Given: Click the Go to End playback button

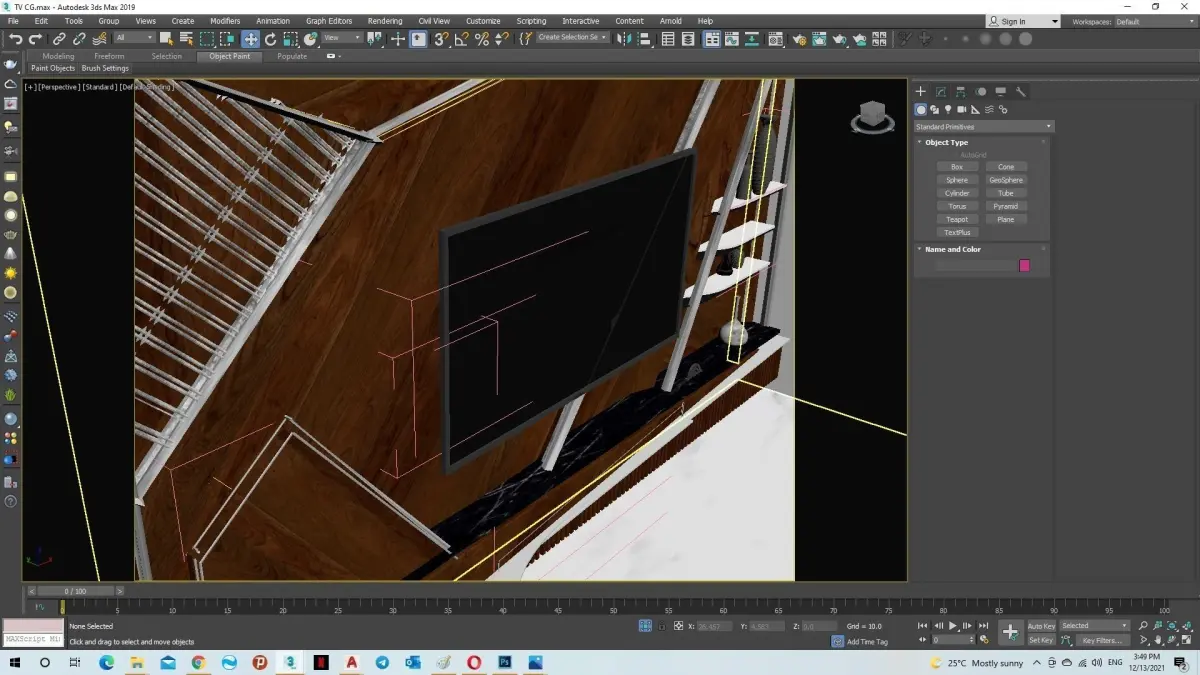Looking at the screenshot, I should (984, 625).
